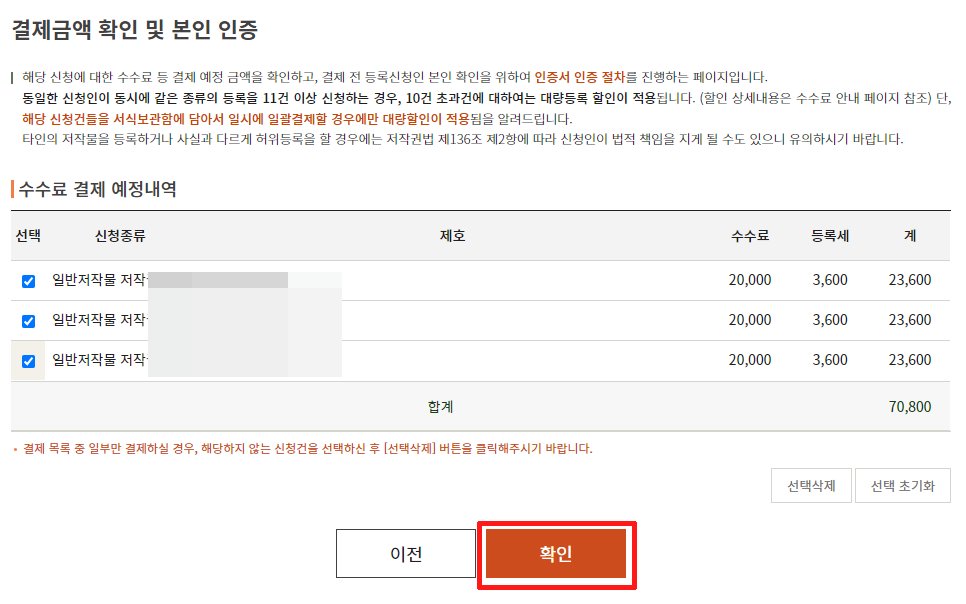Image resolution: width=966 pixels, height=604 pixels.
Task: Click the third row's 23,600 total
Action: 910,361
